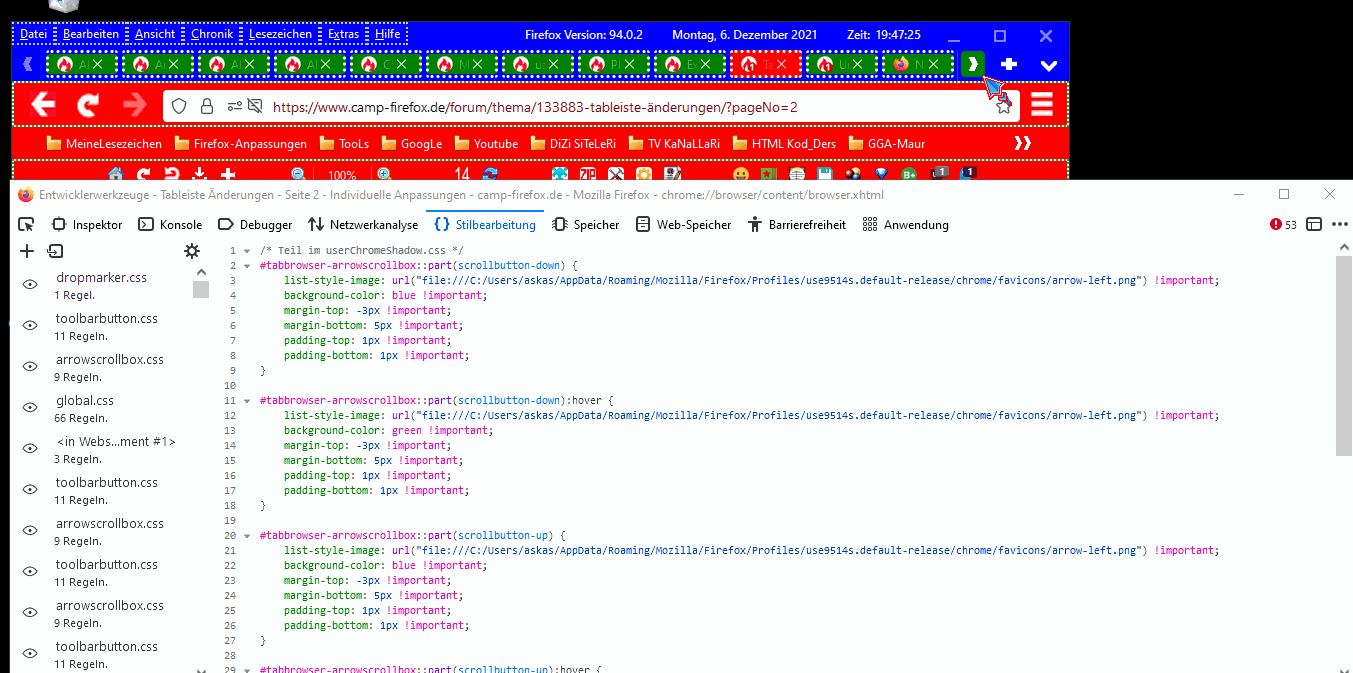Hide the first arrowscrollbox.css stylesheet via eye icon
The width and height of the screenshot is (1353, 673).
point(30,367)
